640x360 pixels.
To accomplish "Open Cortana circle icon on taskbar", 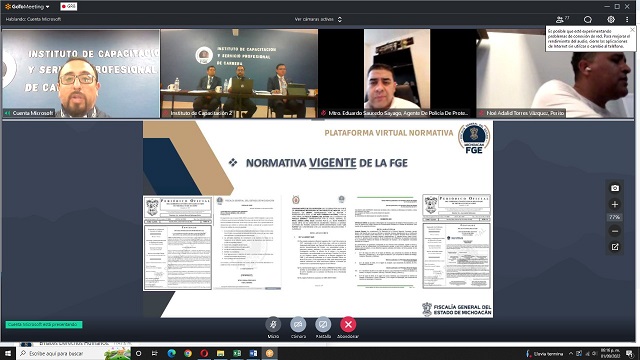I will coord(138,353).
